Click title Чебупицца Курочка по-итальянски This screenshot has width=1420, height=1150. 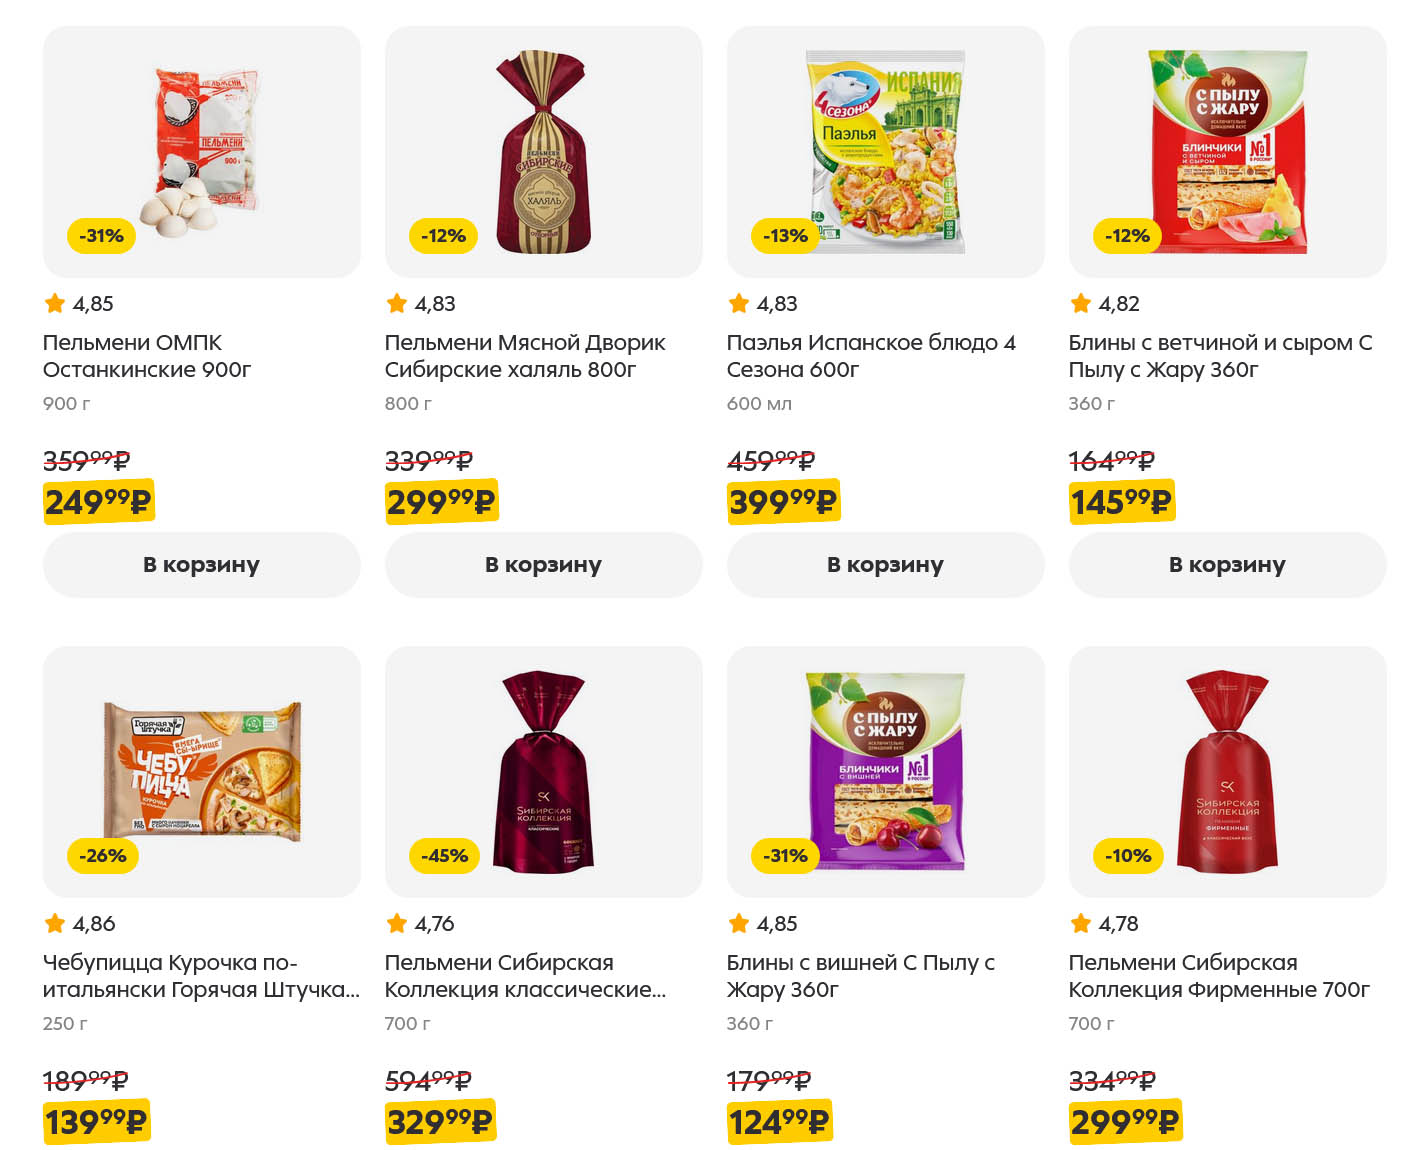click(200, 976)
